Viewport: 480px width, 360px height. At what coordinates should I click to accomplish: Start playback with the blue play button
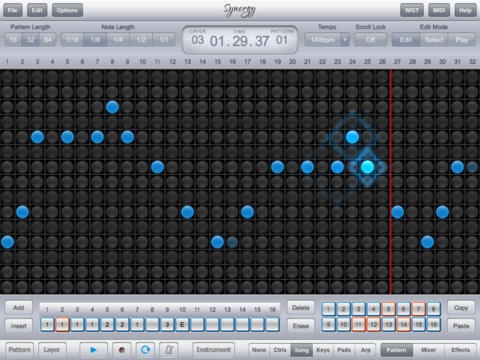pos(93,350)
